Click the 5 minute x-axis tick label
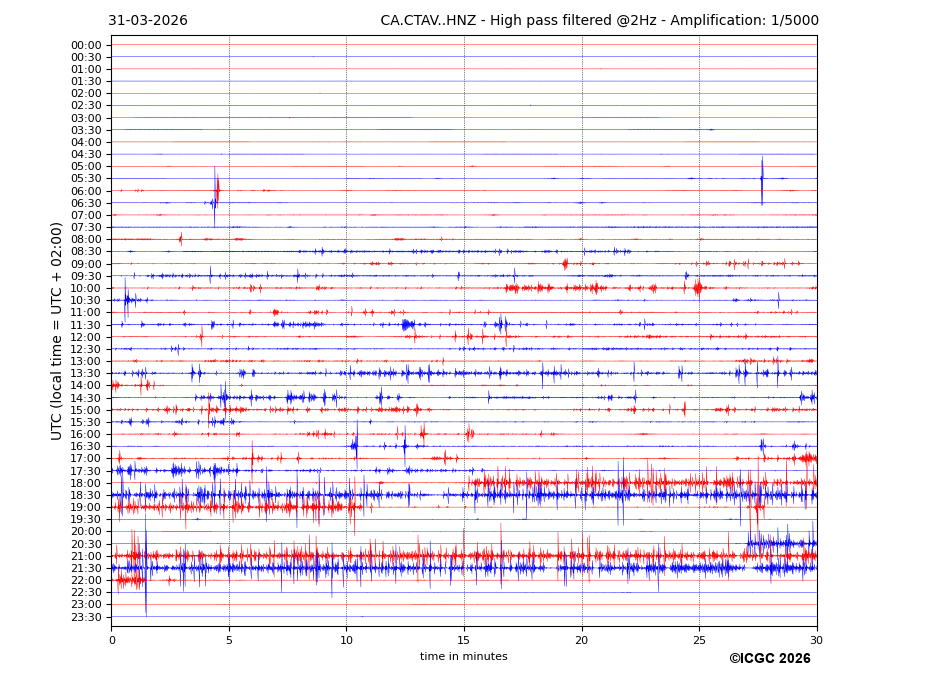Image resolution: width=927 pixels, height=696 pixels. pos(229,640)
